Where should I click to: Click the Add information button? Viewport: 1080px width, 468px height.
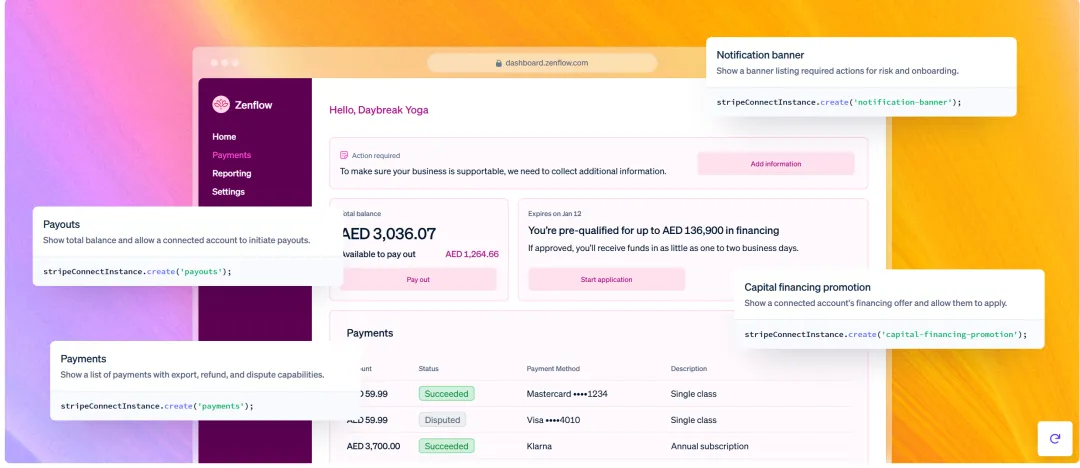coord(776,164)
